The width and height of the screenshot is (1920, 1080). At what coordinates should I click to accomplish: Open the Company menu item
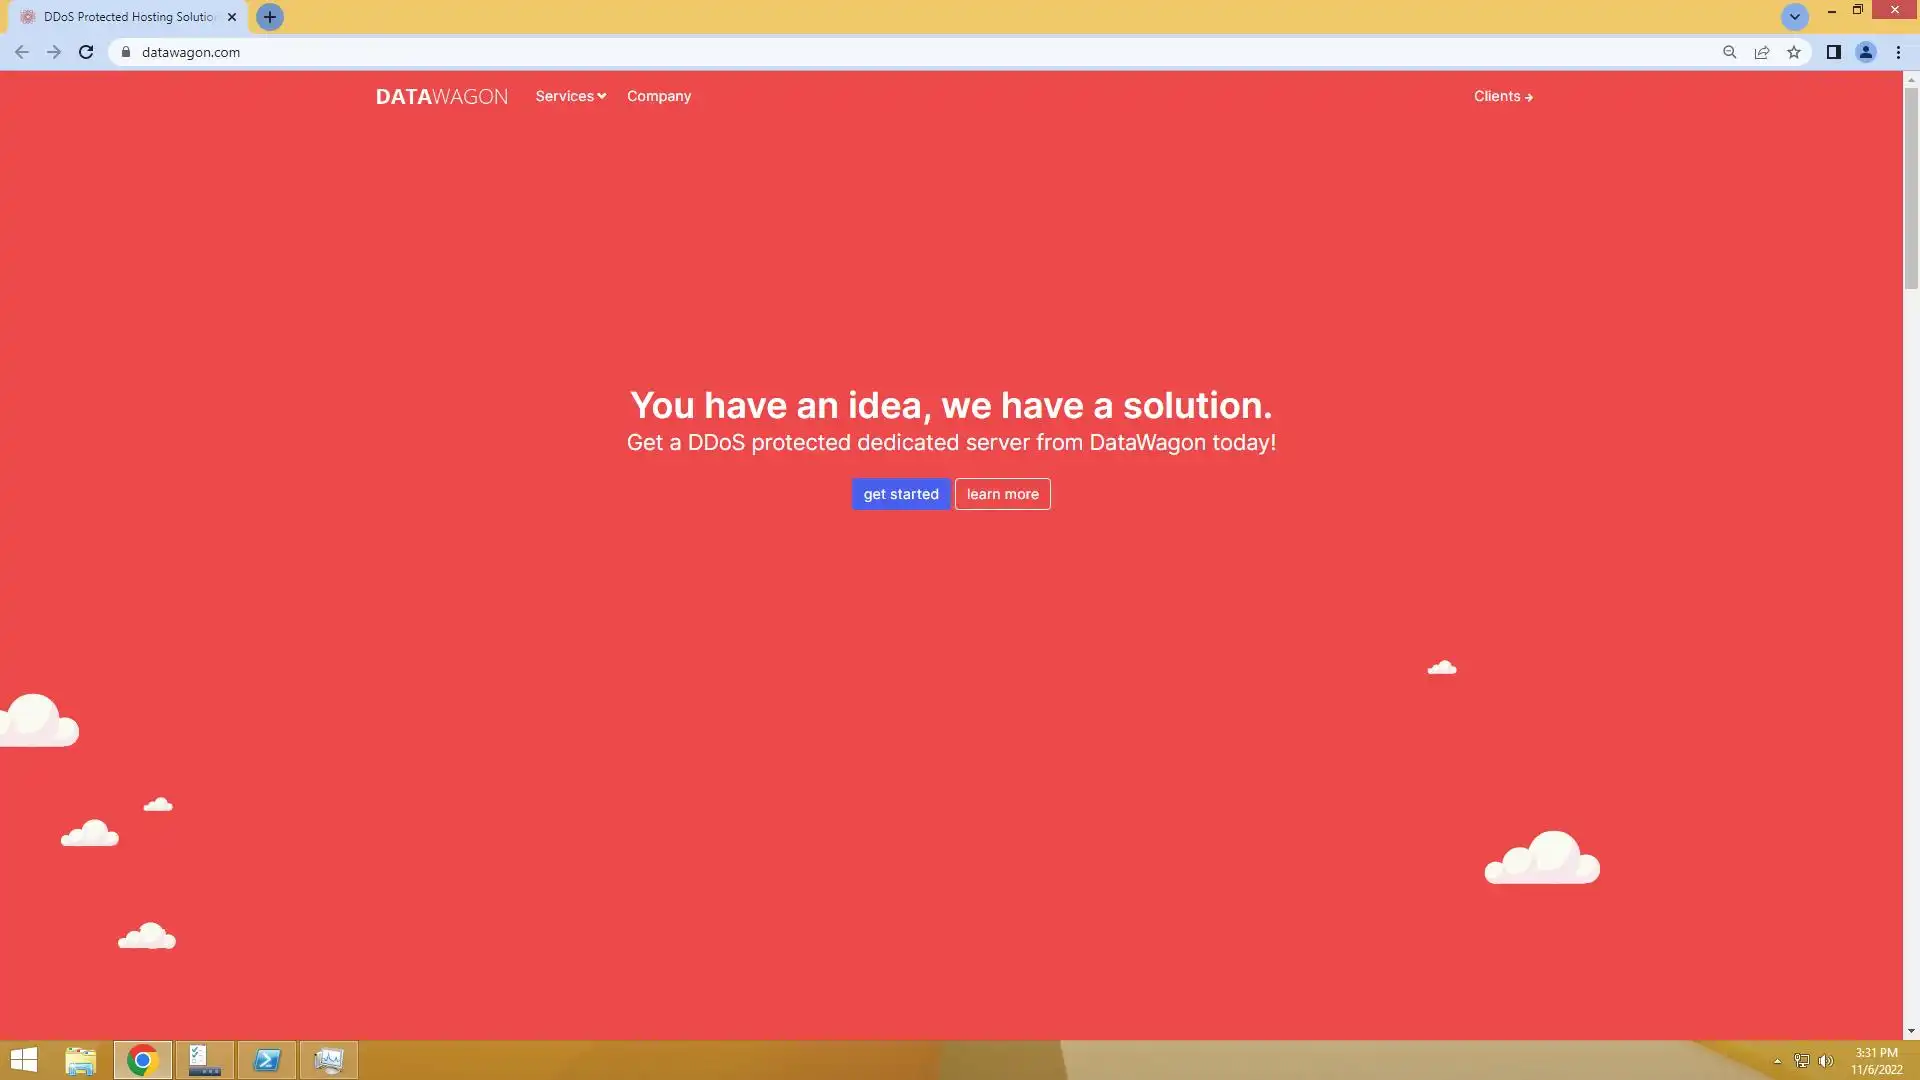(x=658, y=96)
